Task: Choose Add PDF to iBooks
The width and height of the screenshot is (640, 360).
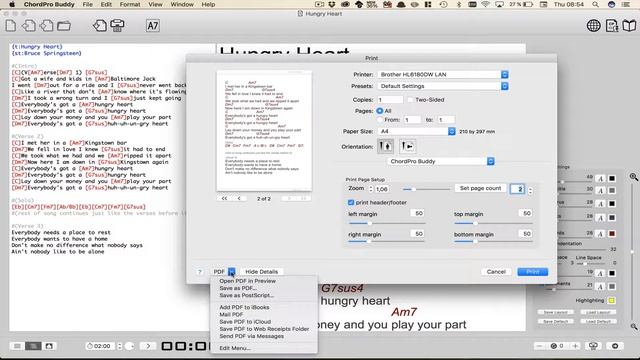Action: [244, 307]
